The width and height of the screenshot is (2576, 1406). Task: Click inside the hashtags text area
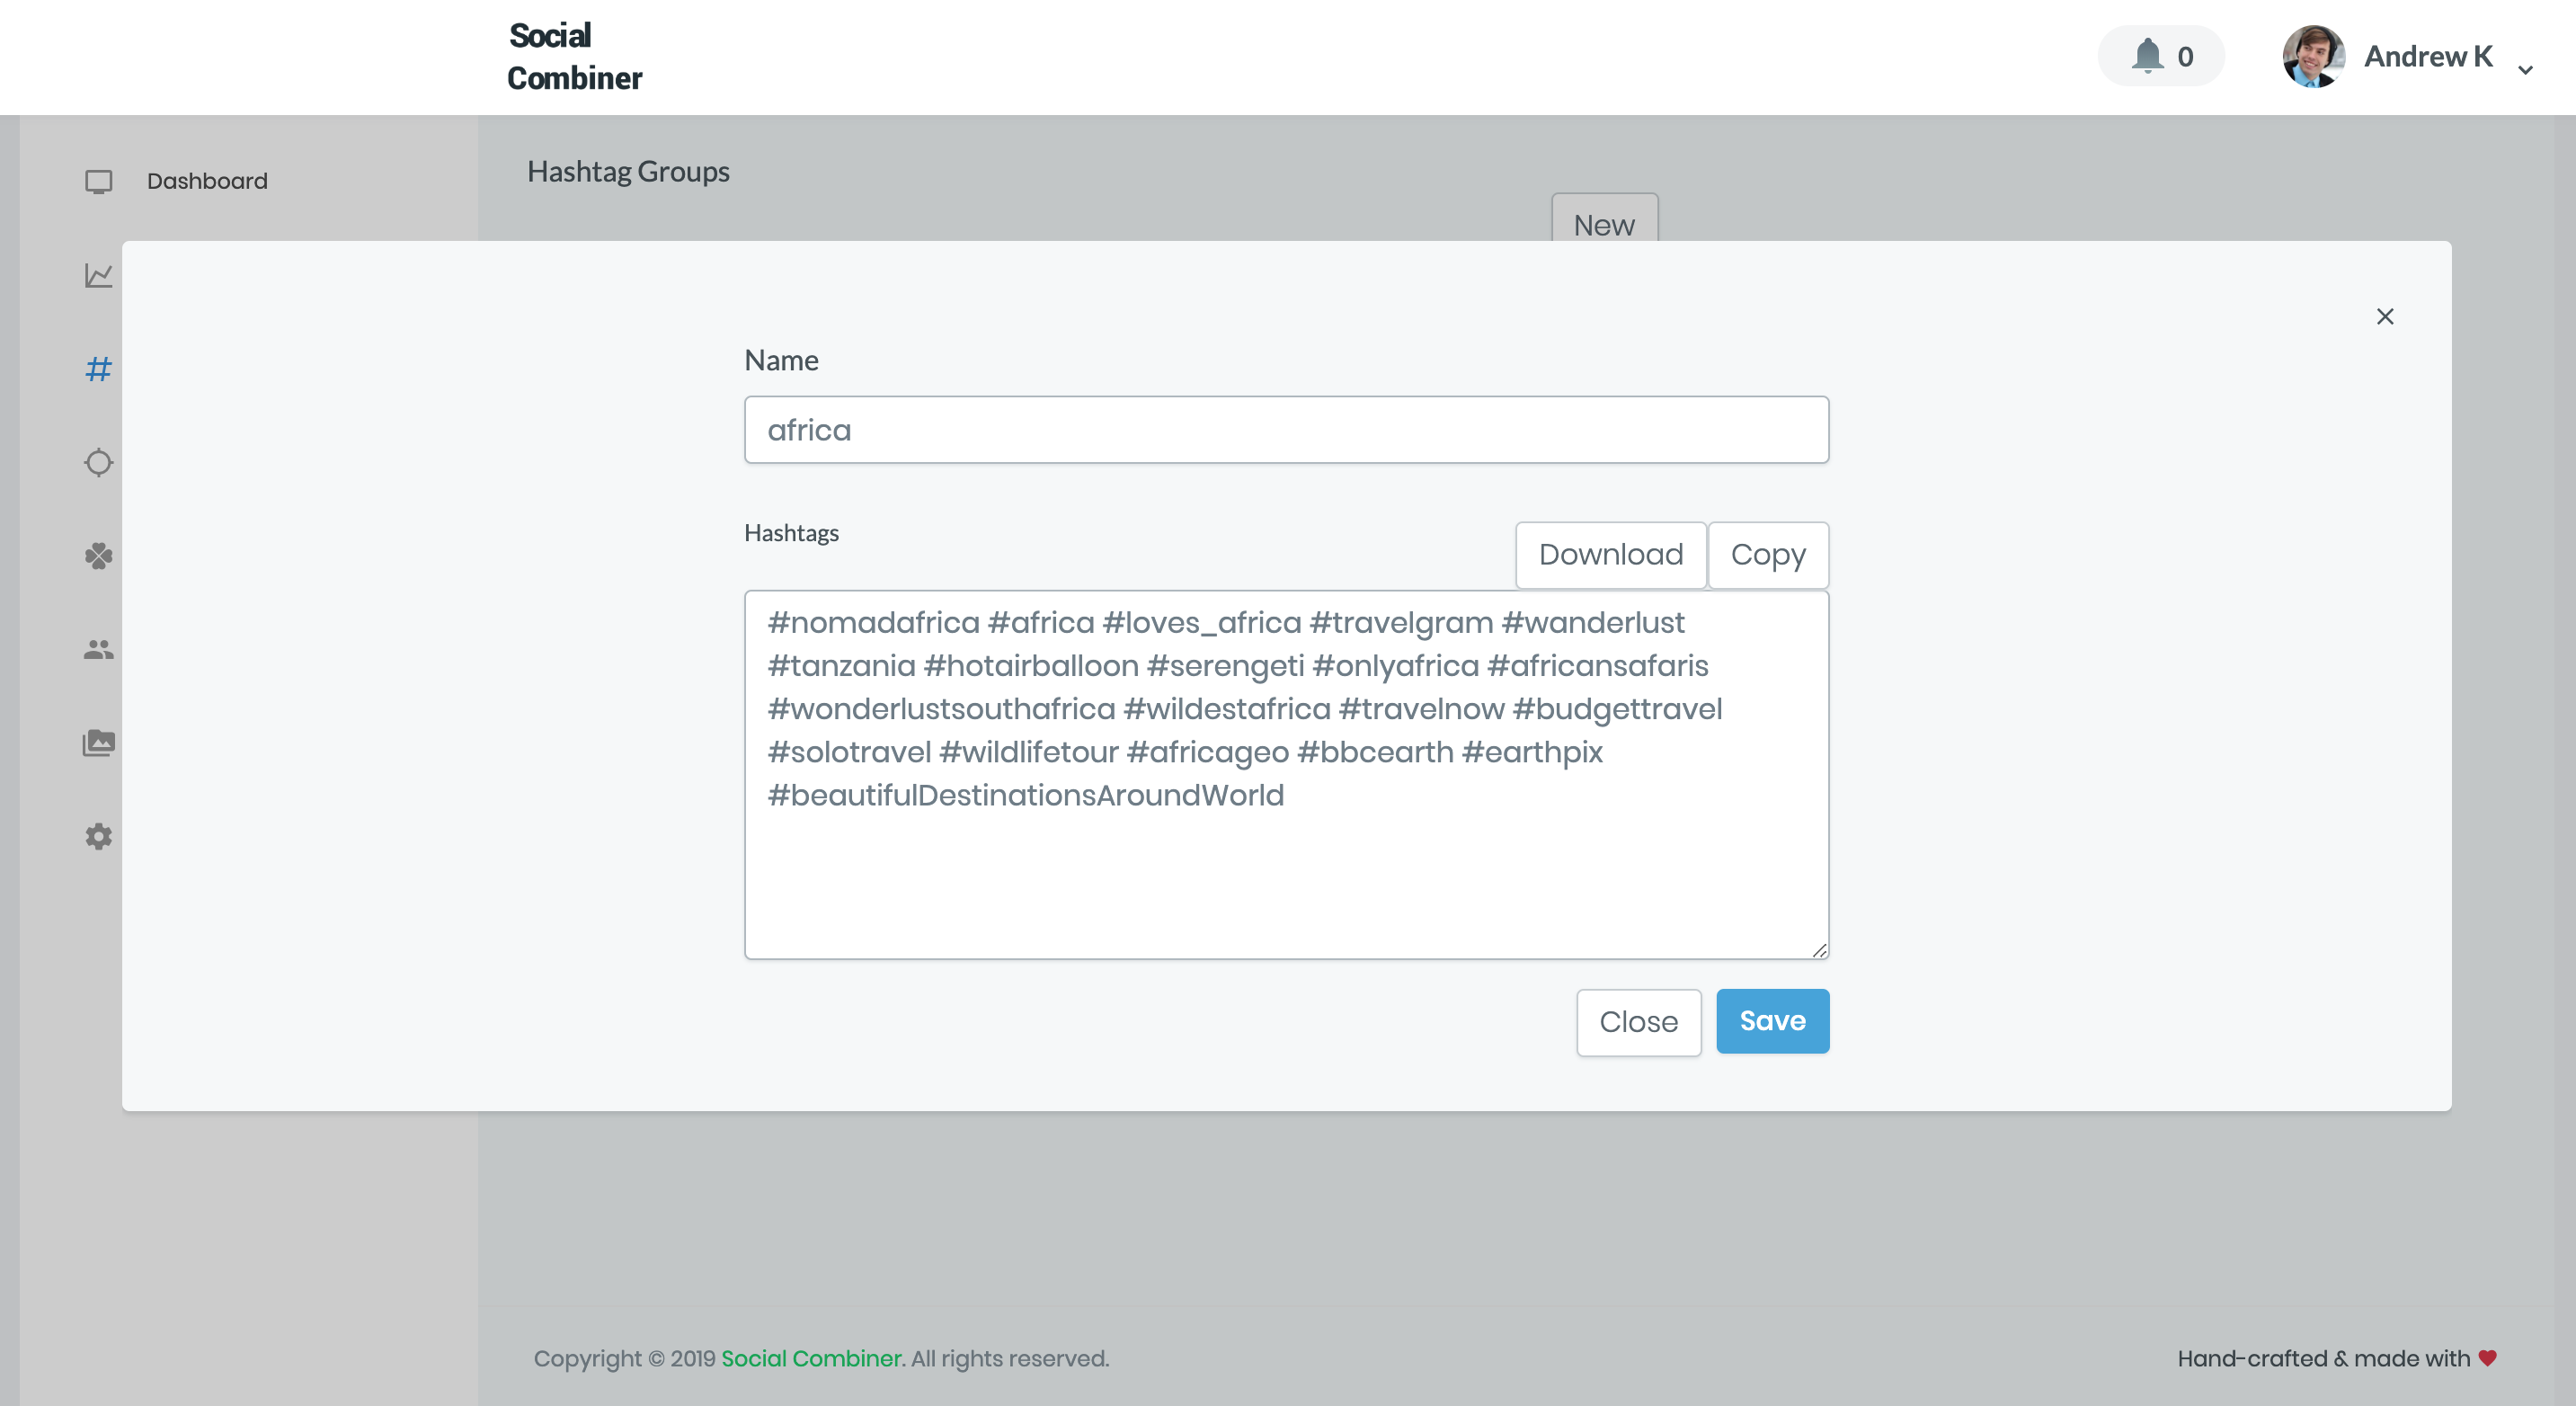[x=1286, y=770]
